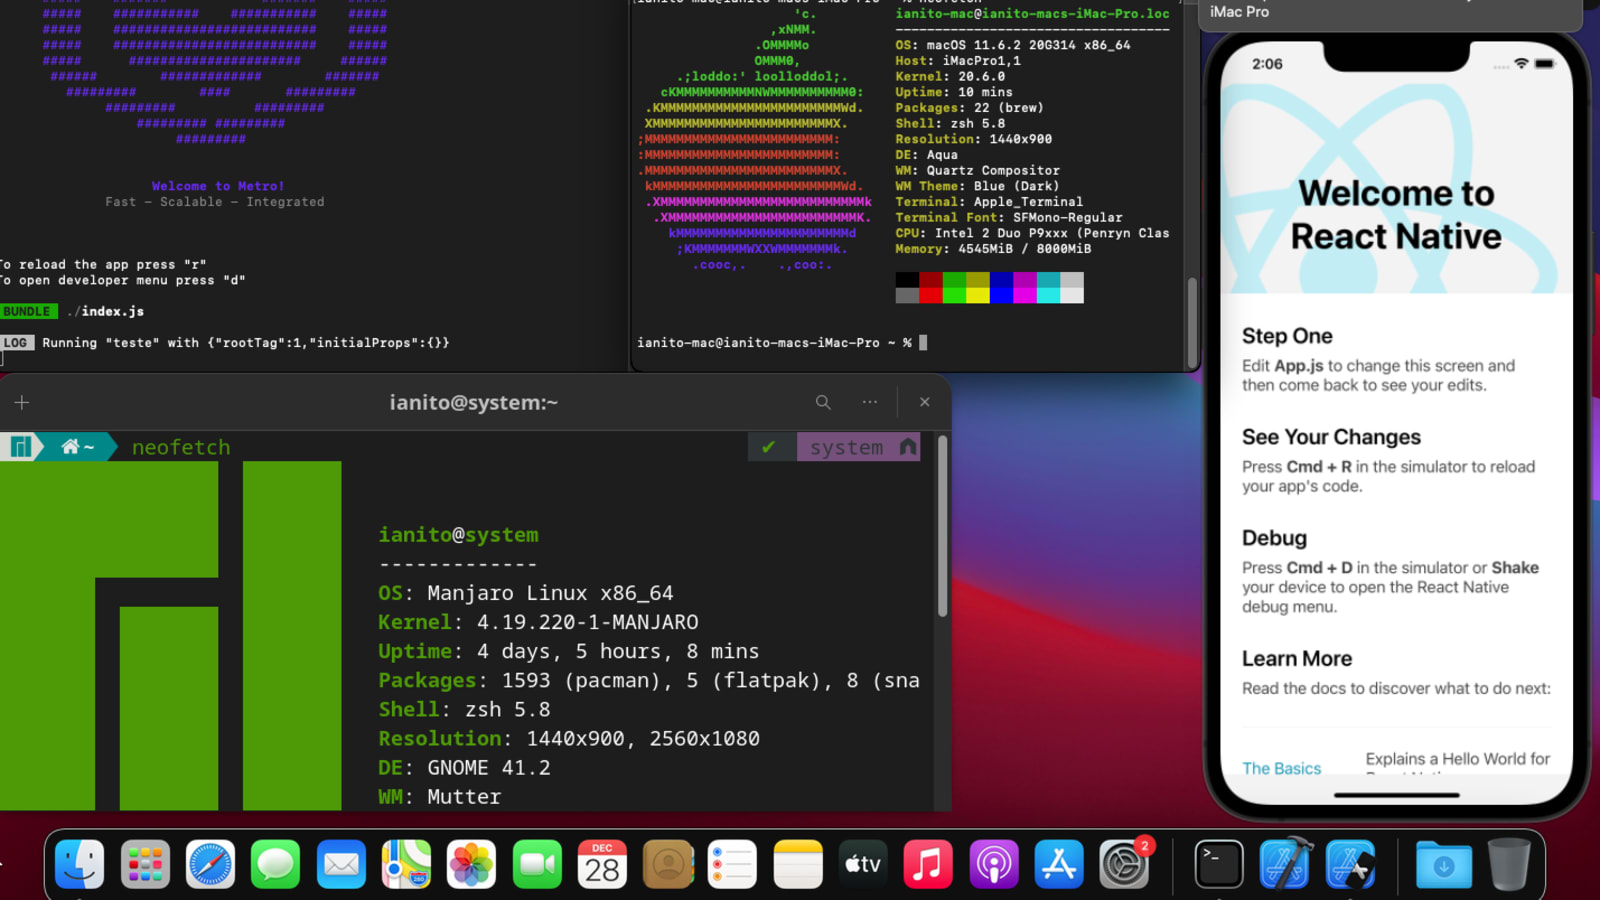1600x900 pixels.
Task: Open System Preferences with badge 2
Action: 1124,863
